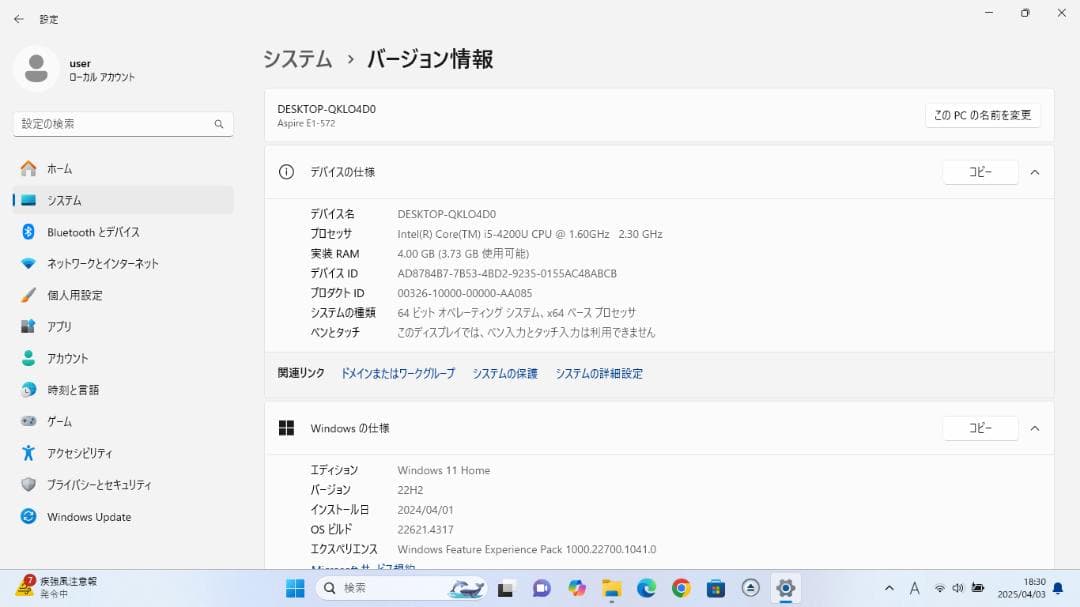Select the 個人用設定 section in the sidebar
The height and width of the screenshot is (607, 1080).
79,294
